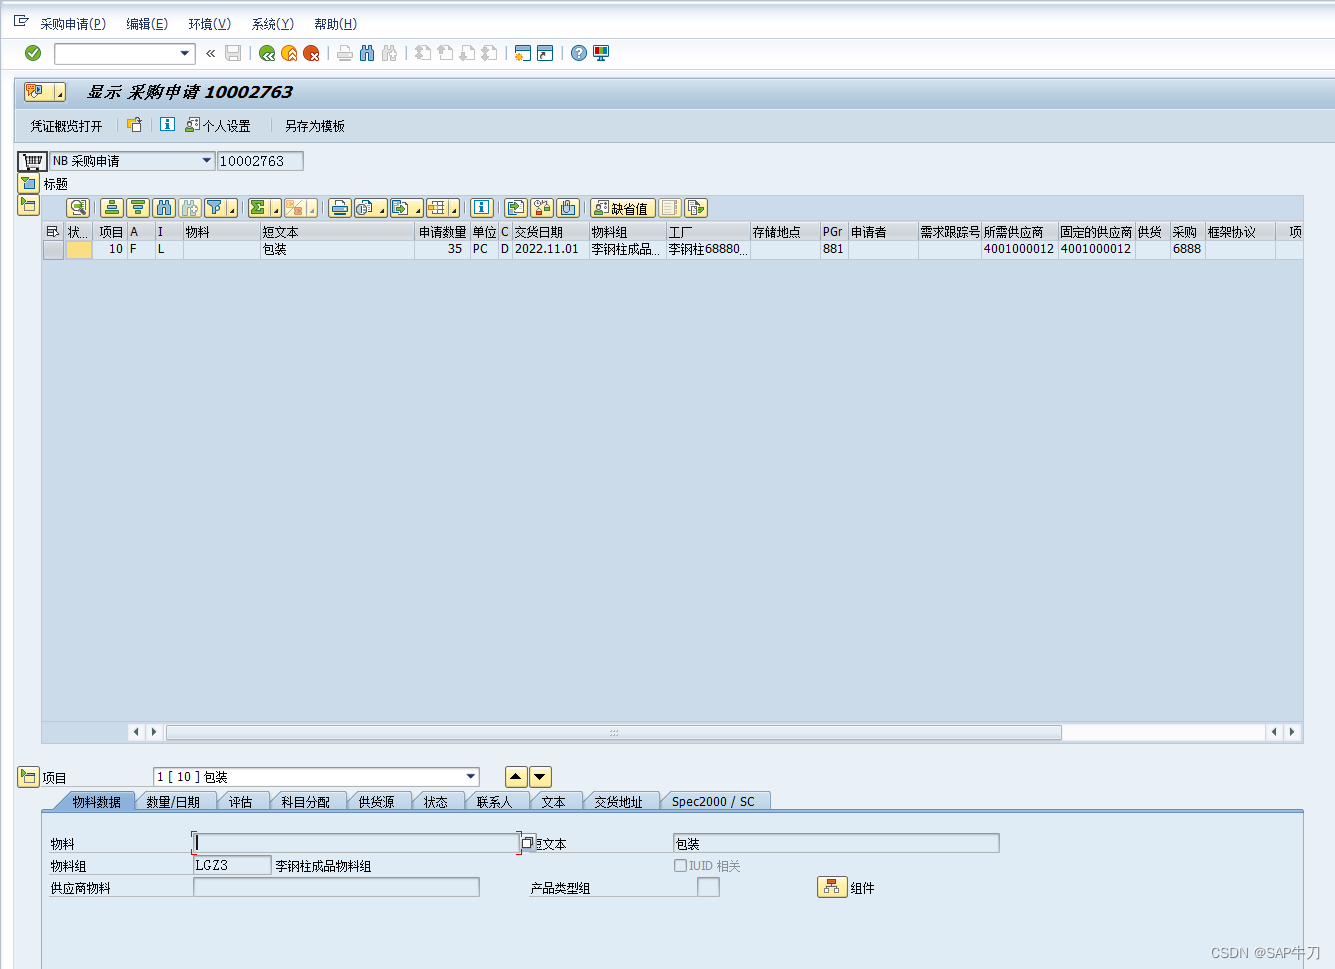This screenshot has width=1335, height=969.
Task: Click the Create new session icon
Action: 522,53
